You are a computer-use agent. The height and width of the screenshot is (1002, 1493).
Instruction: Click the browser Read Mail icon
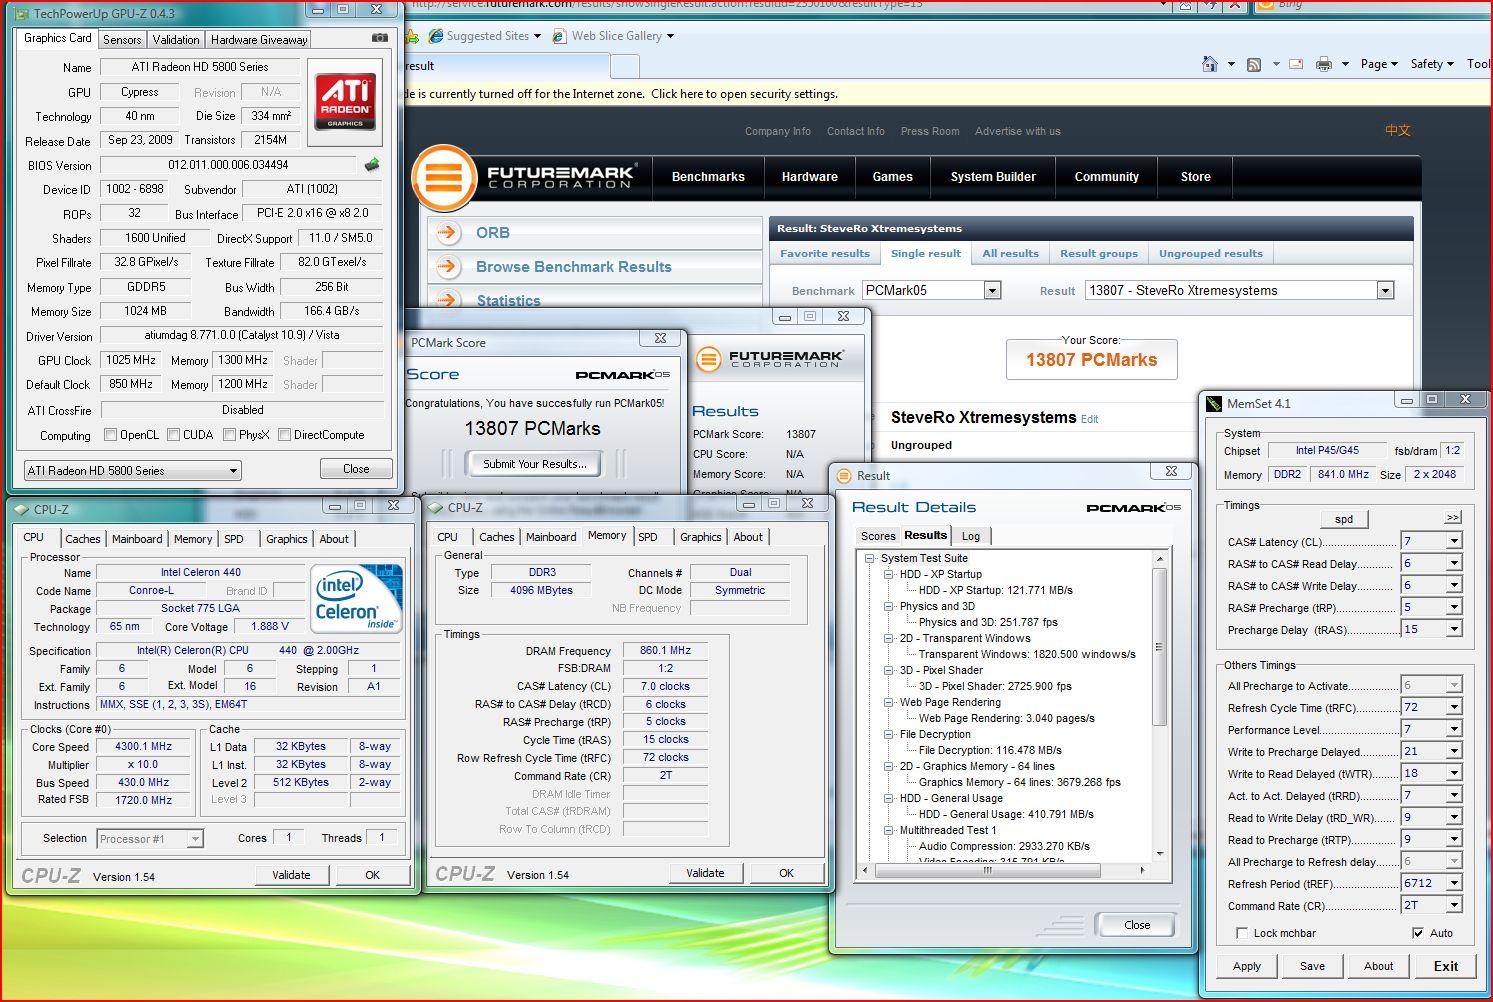click(1296, 64)
